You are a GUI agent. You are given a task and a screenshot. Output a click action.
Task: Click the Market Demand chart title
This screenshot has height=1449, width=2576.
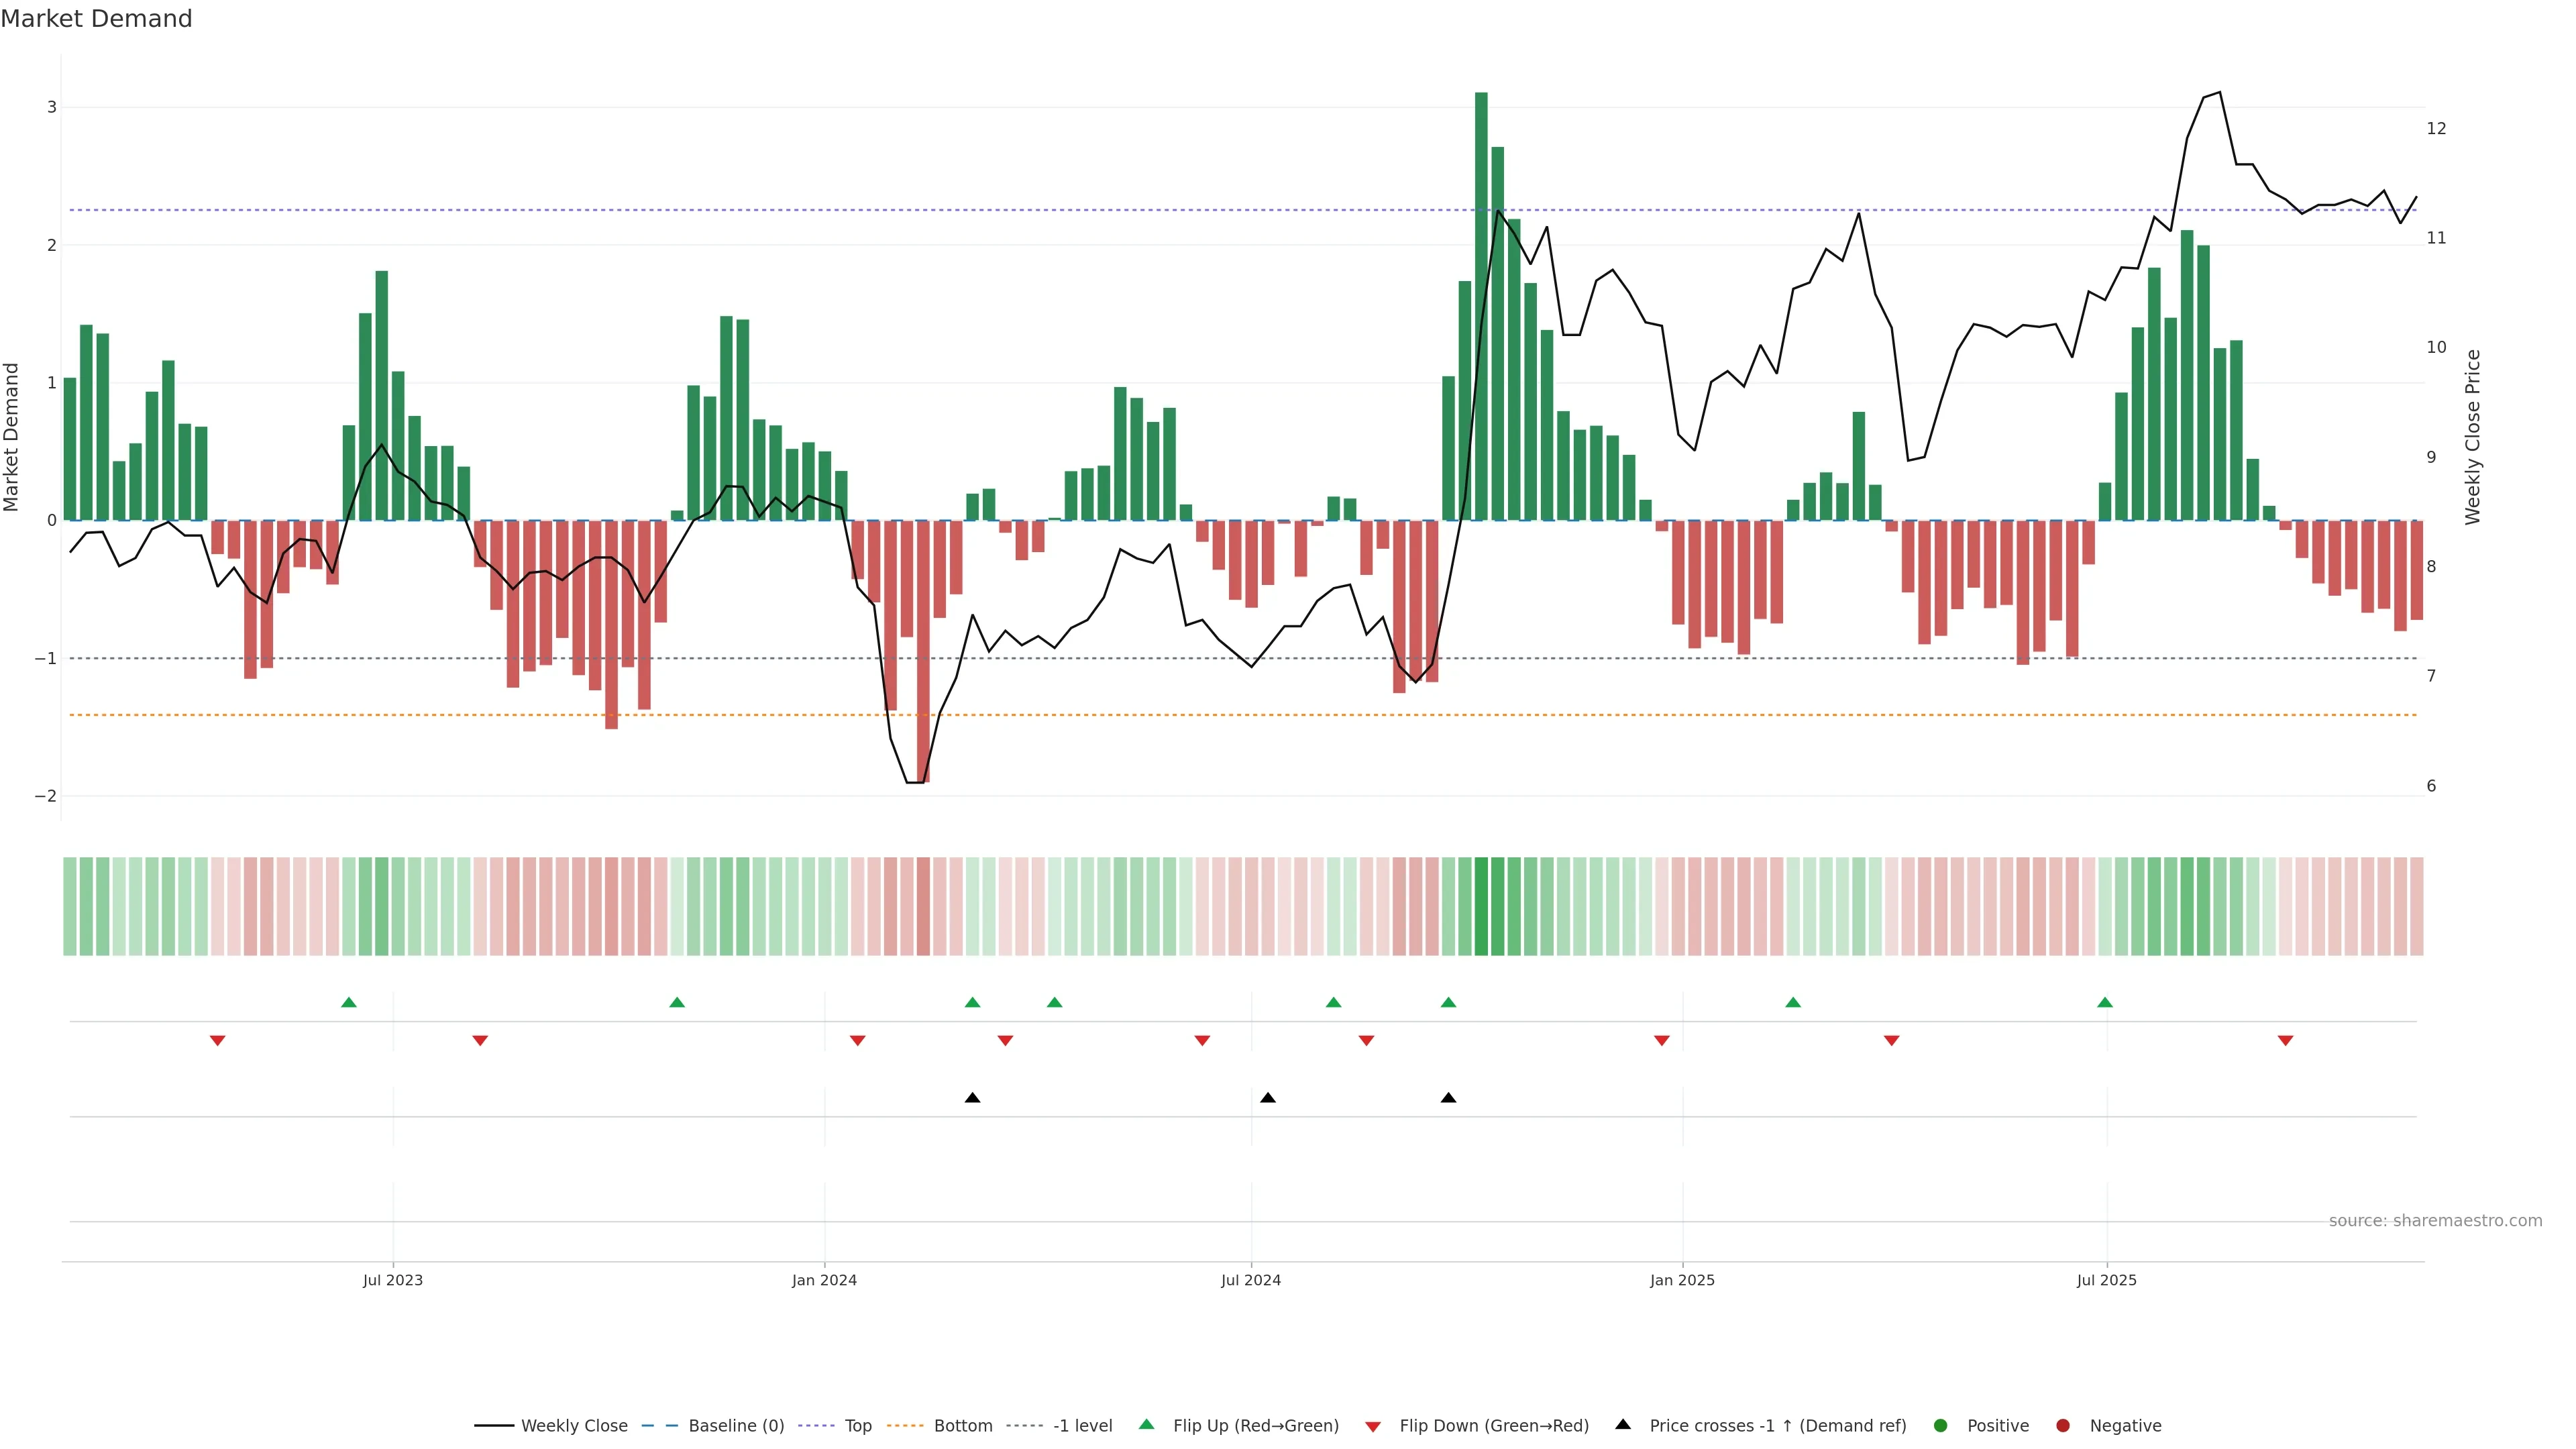coord(96,19)
